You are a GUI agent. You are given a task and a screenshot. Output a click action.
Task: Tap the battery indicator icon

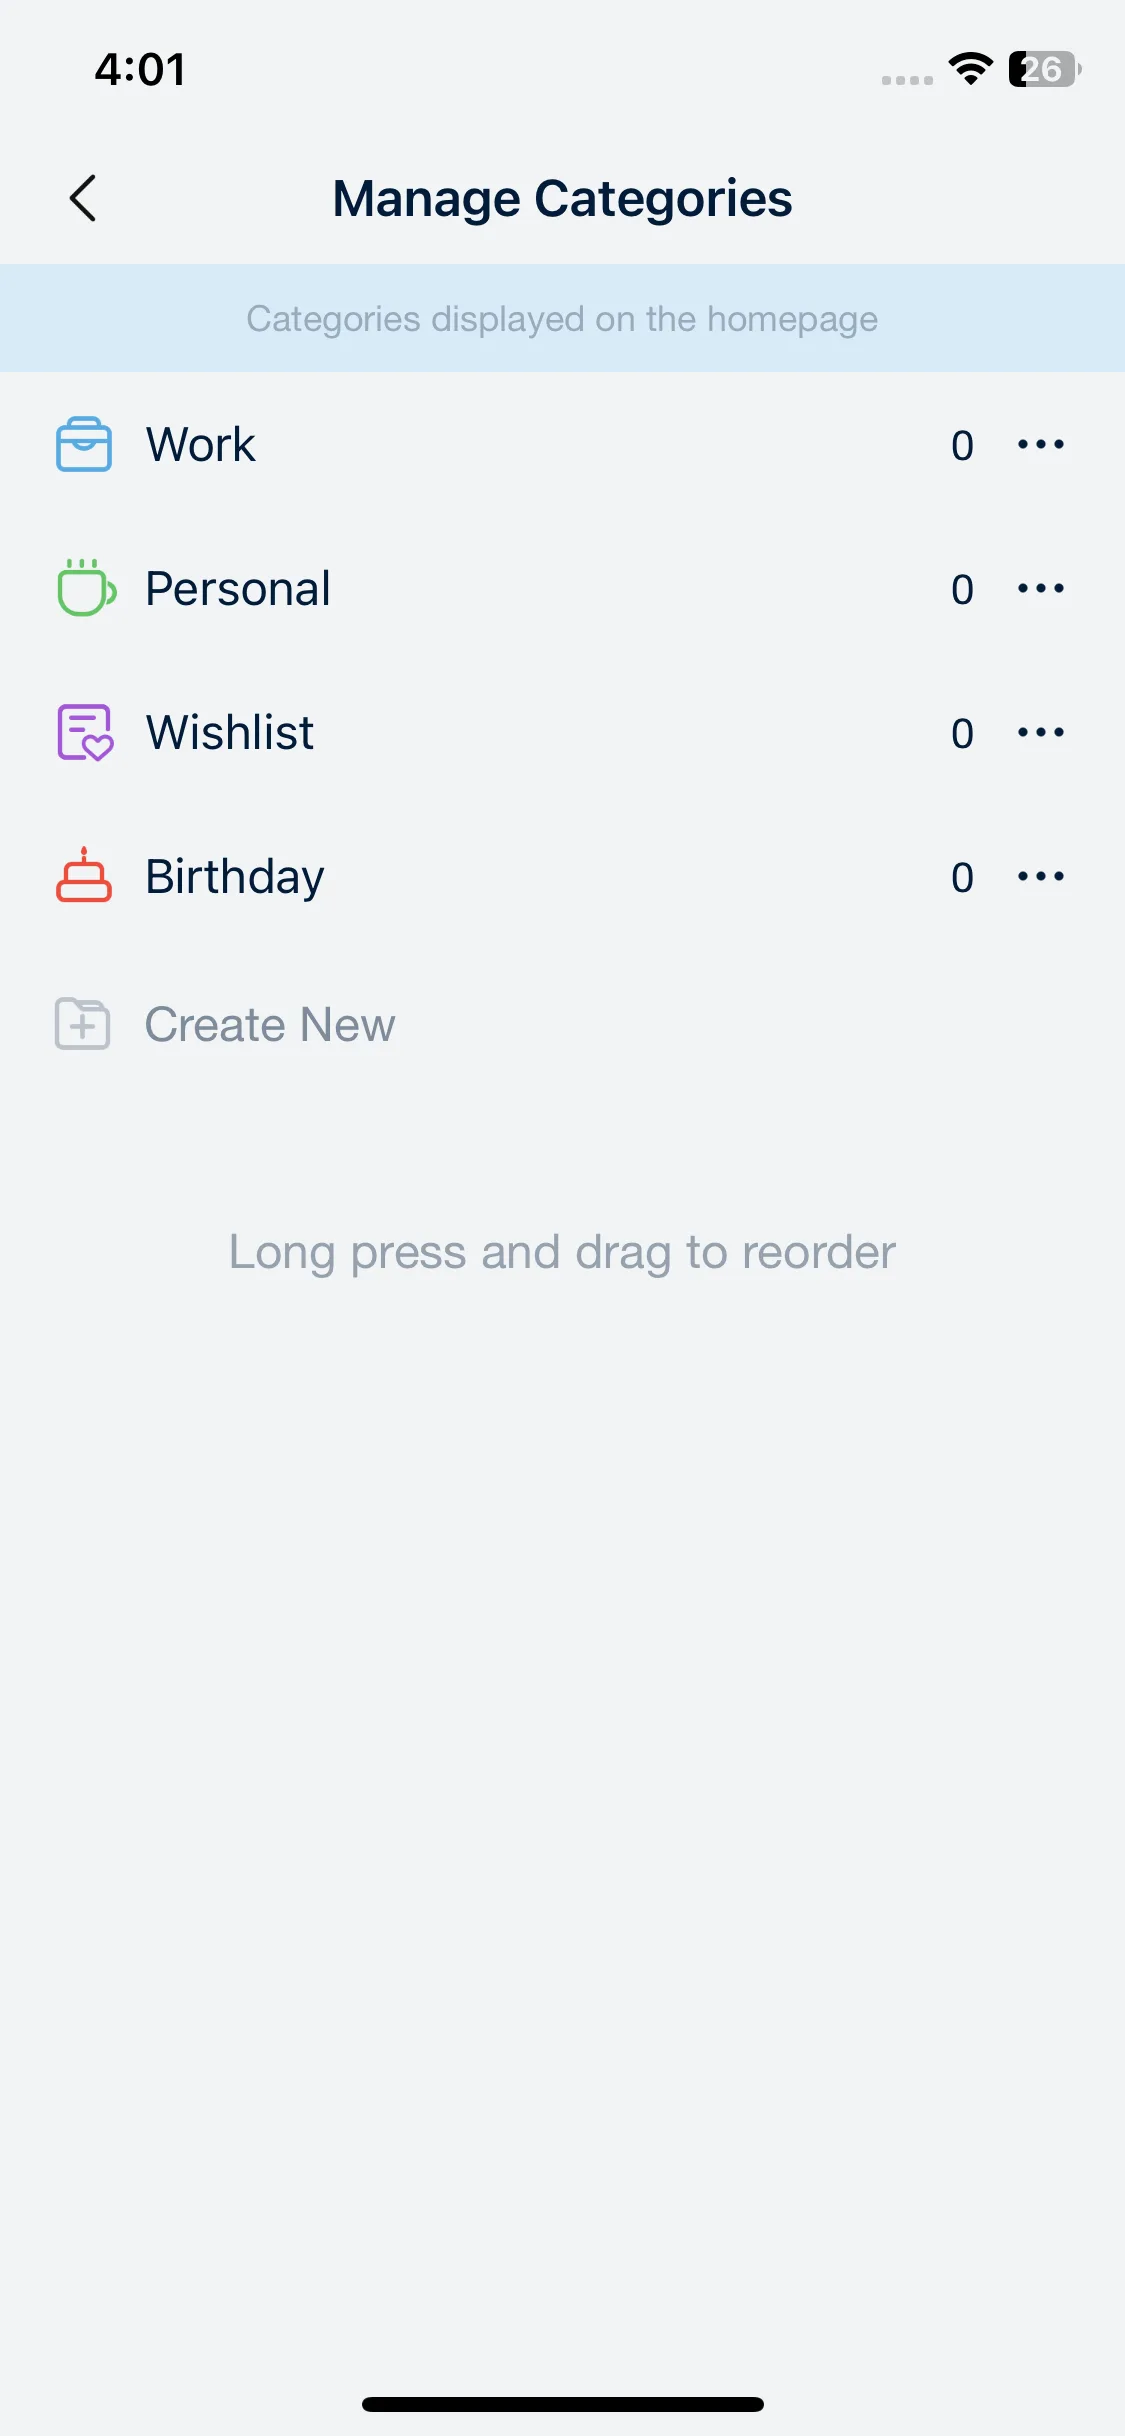tap(1043, 69)
